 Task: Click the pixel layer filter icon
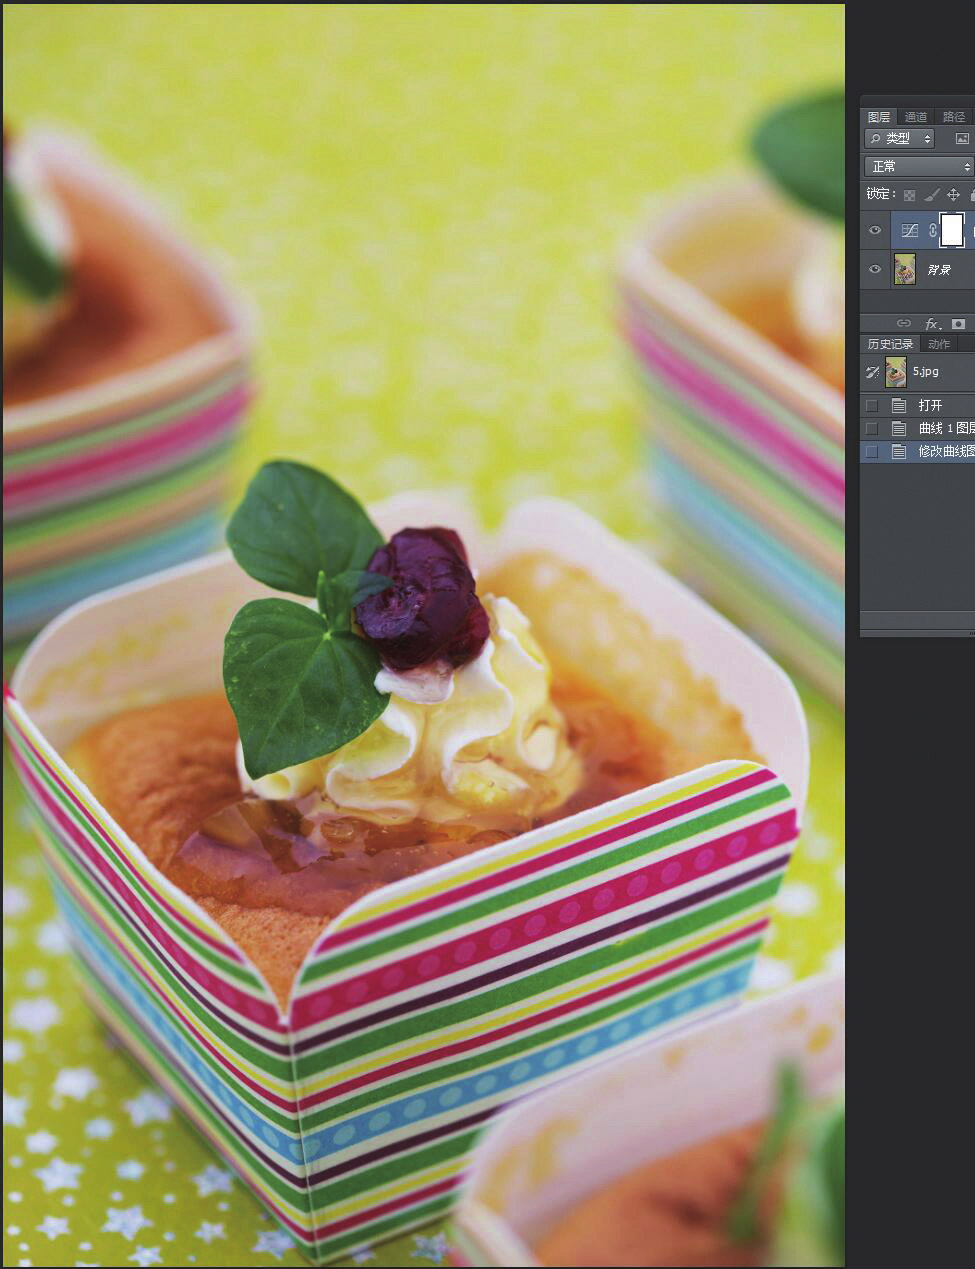(x=962, y=139)
